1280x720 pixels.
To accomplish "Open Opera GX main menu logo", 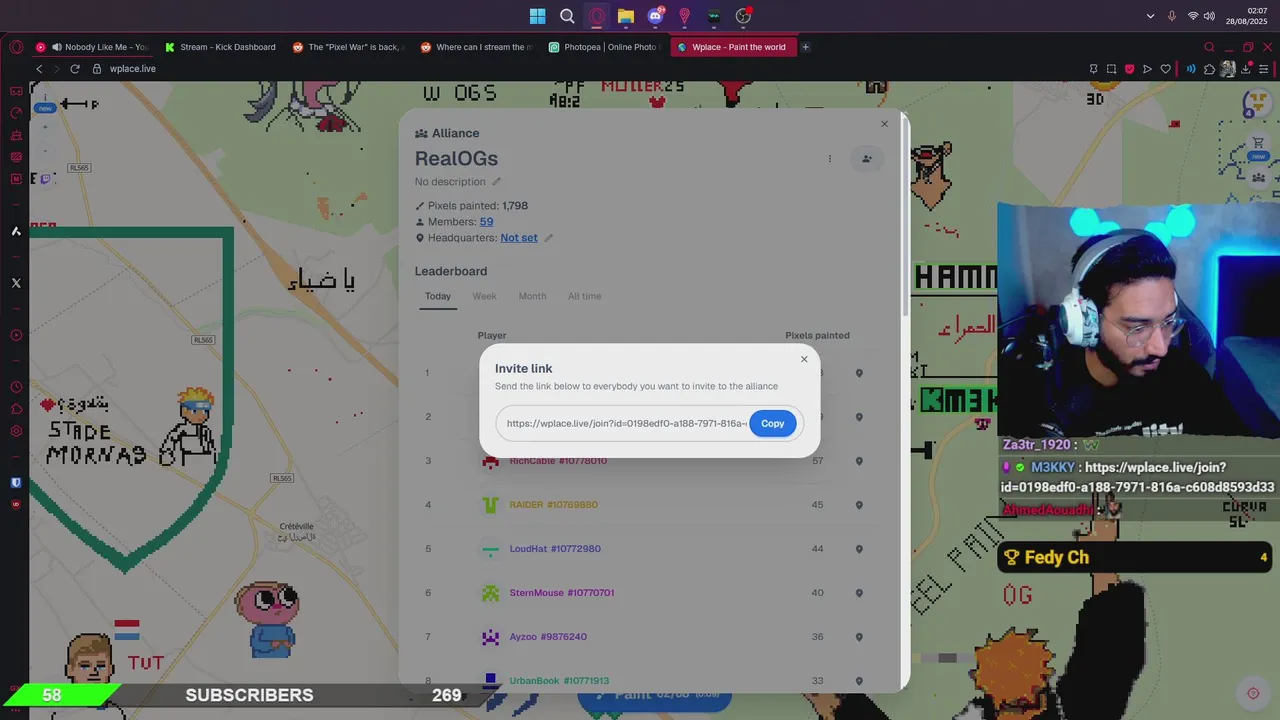I will click(16, 47).
